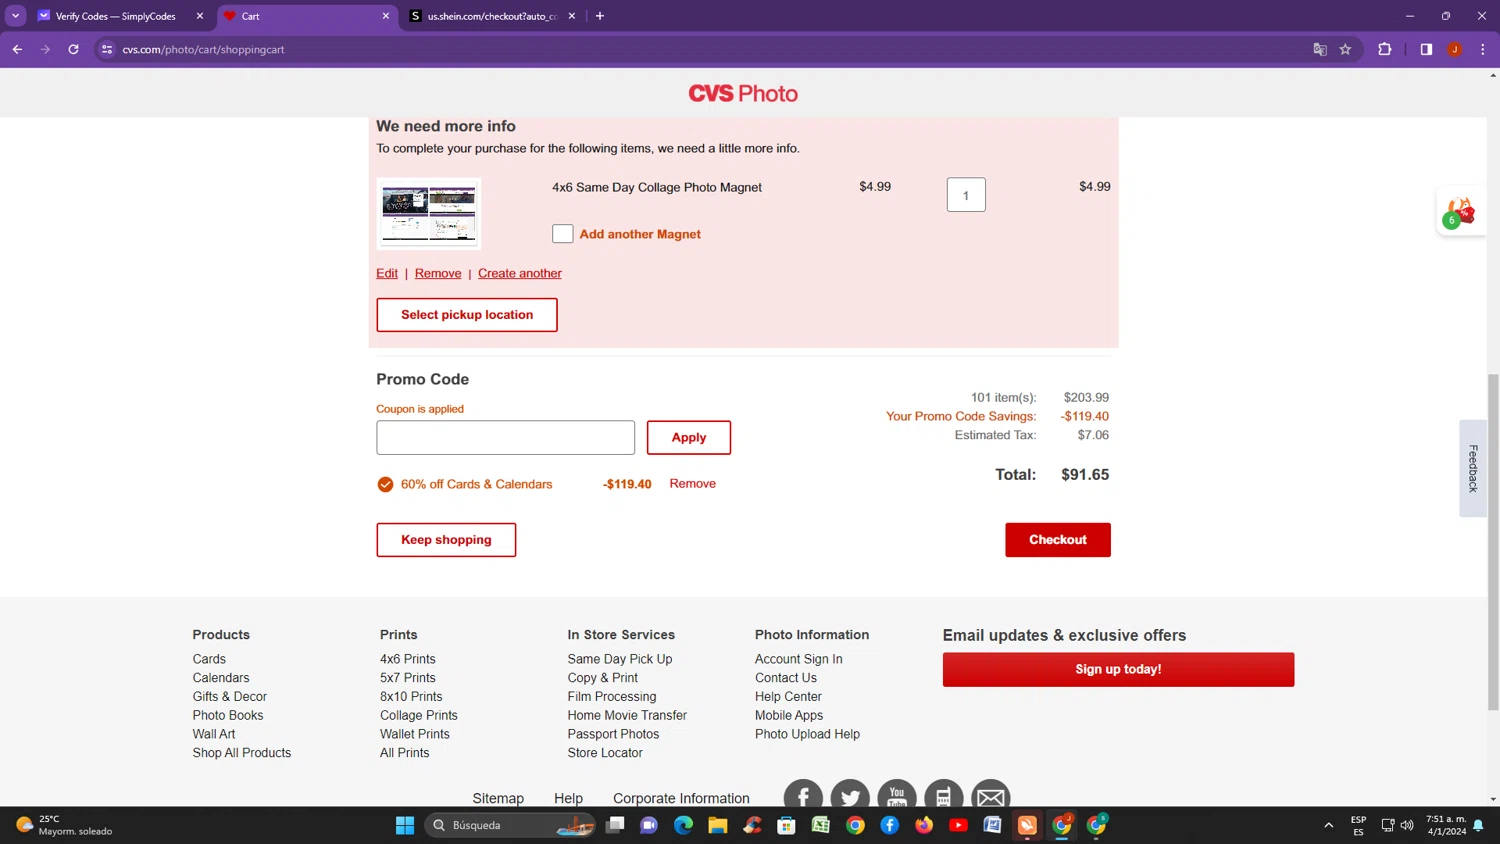Click the taskbar search box
The image size is (1500, 844).
point(510,825)
